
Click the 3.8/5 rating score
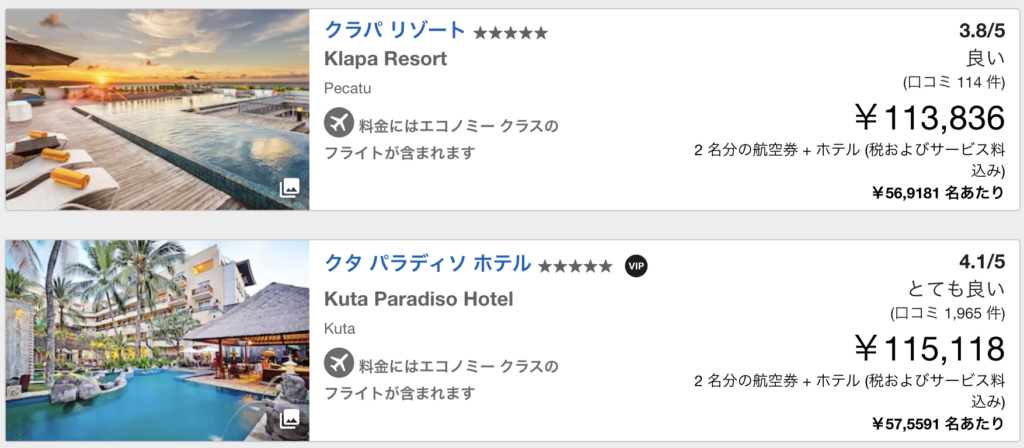click(x=980, y=30)
